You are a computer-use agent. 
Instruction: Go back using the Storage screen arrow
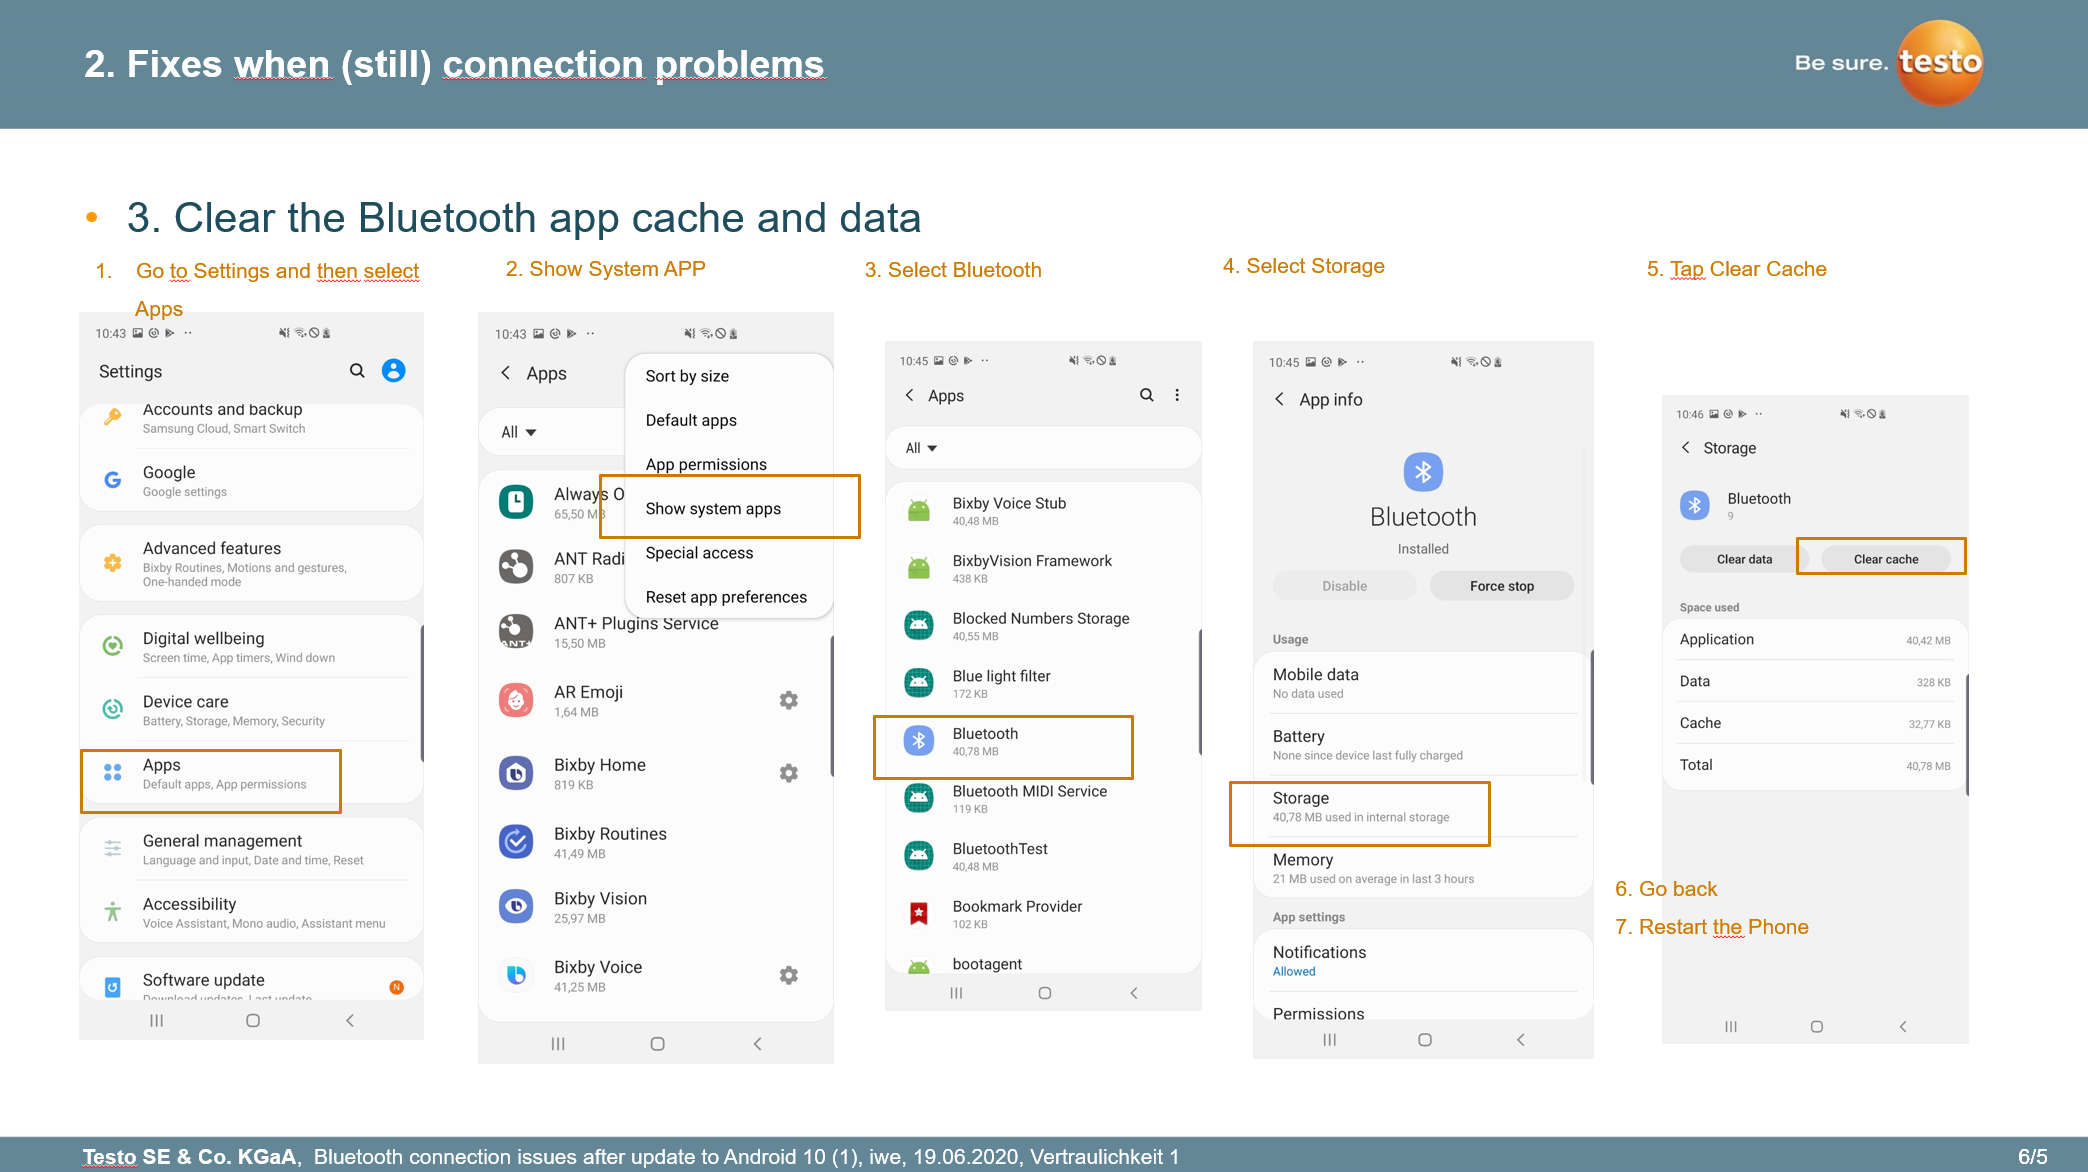[x=1686, y=447]
